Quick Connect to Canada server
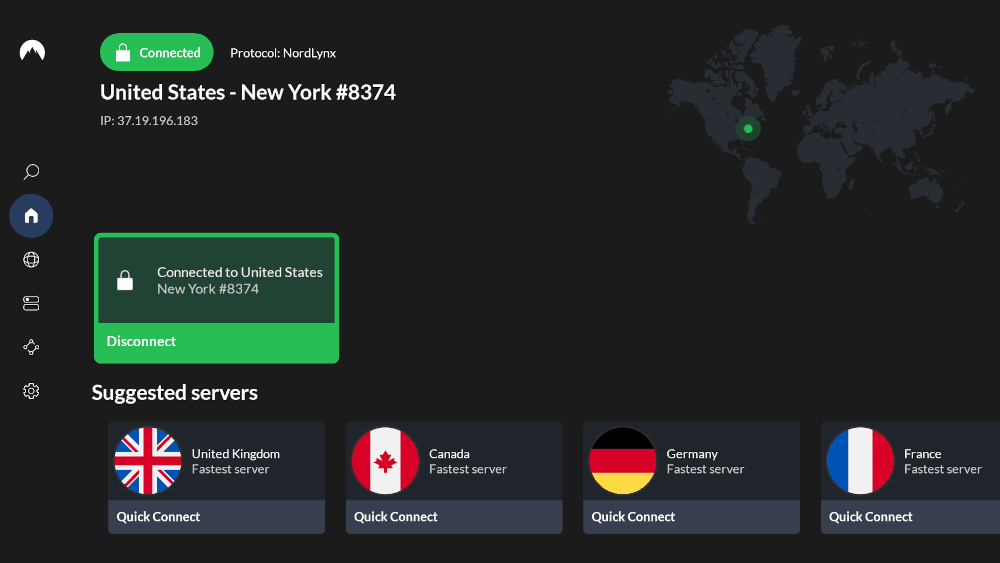1000x563 pixels. (x=453, y=517)
